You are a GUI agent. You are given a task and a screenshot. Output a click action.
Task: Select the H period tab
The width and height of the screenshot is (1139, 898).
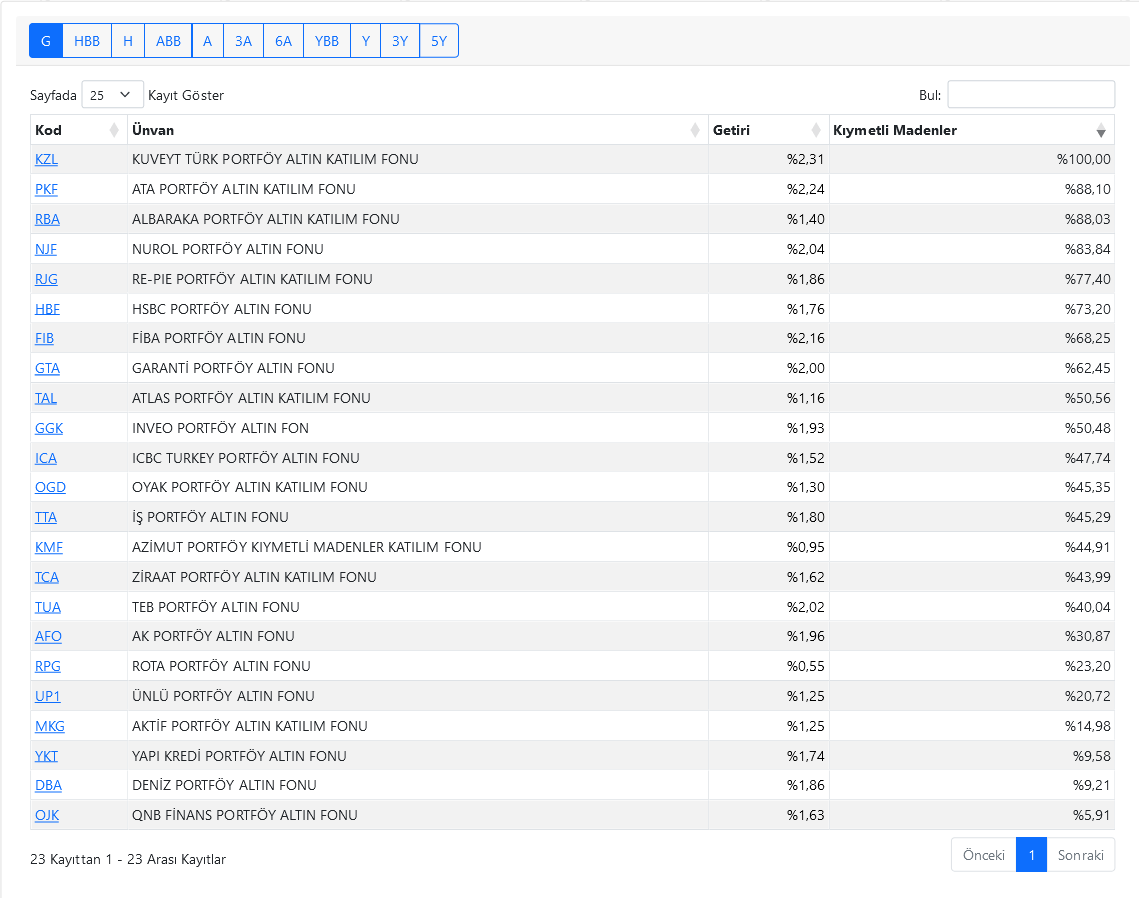[x=128, y=41]
